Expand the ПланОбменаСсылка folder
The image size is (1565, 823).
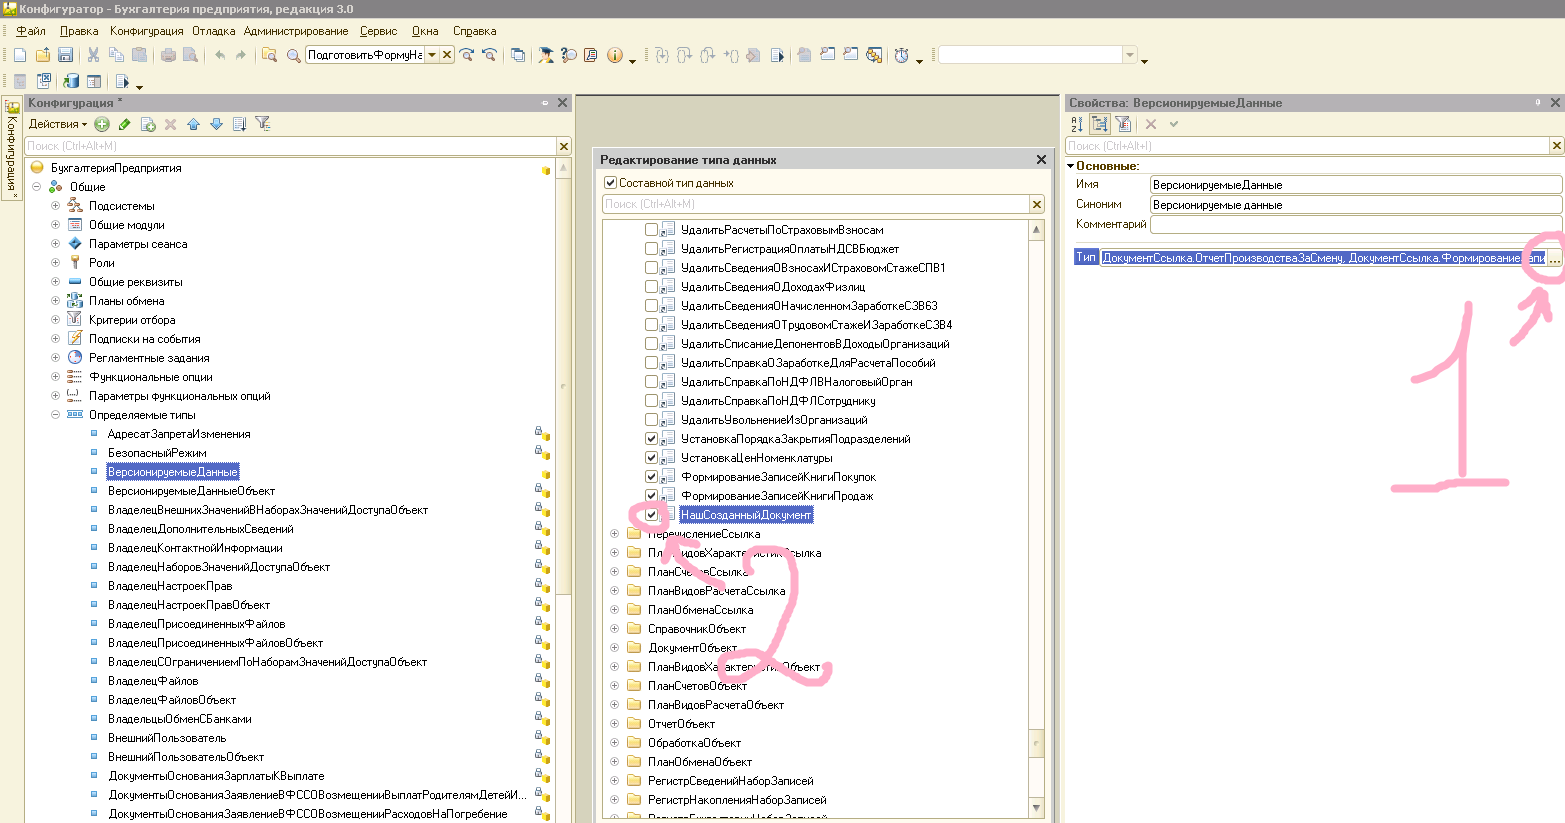[x=614, y=610]
